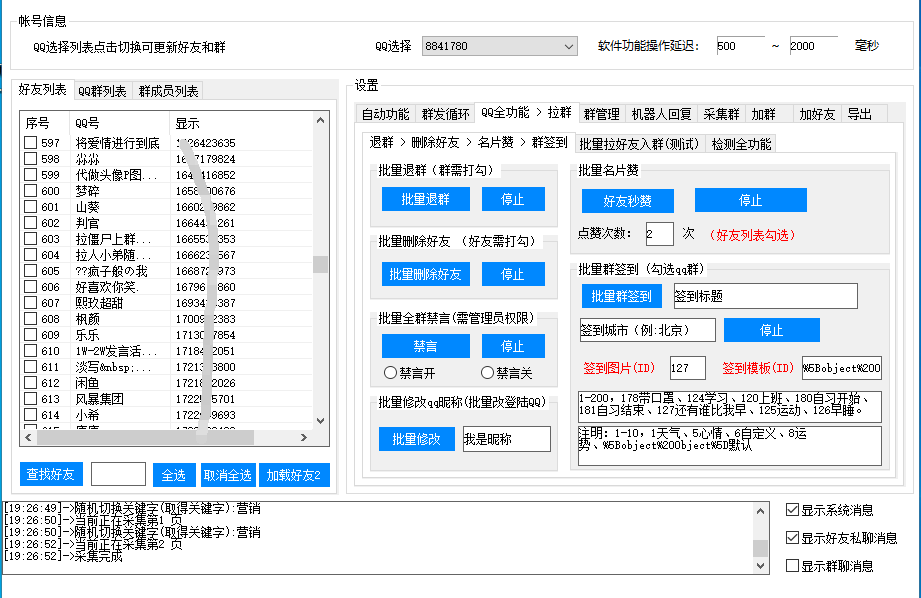Click 停止 beside the 签到城市 field
921x598 pixels.
771,330
